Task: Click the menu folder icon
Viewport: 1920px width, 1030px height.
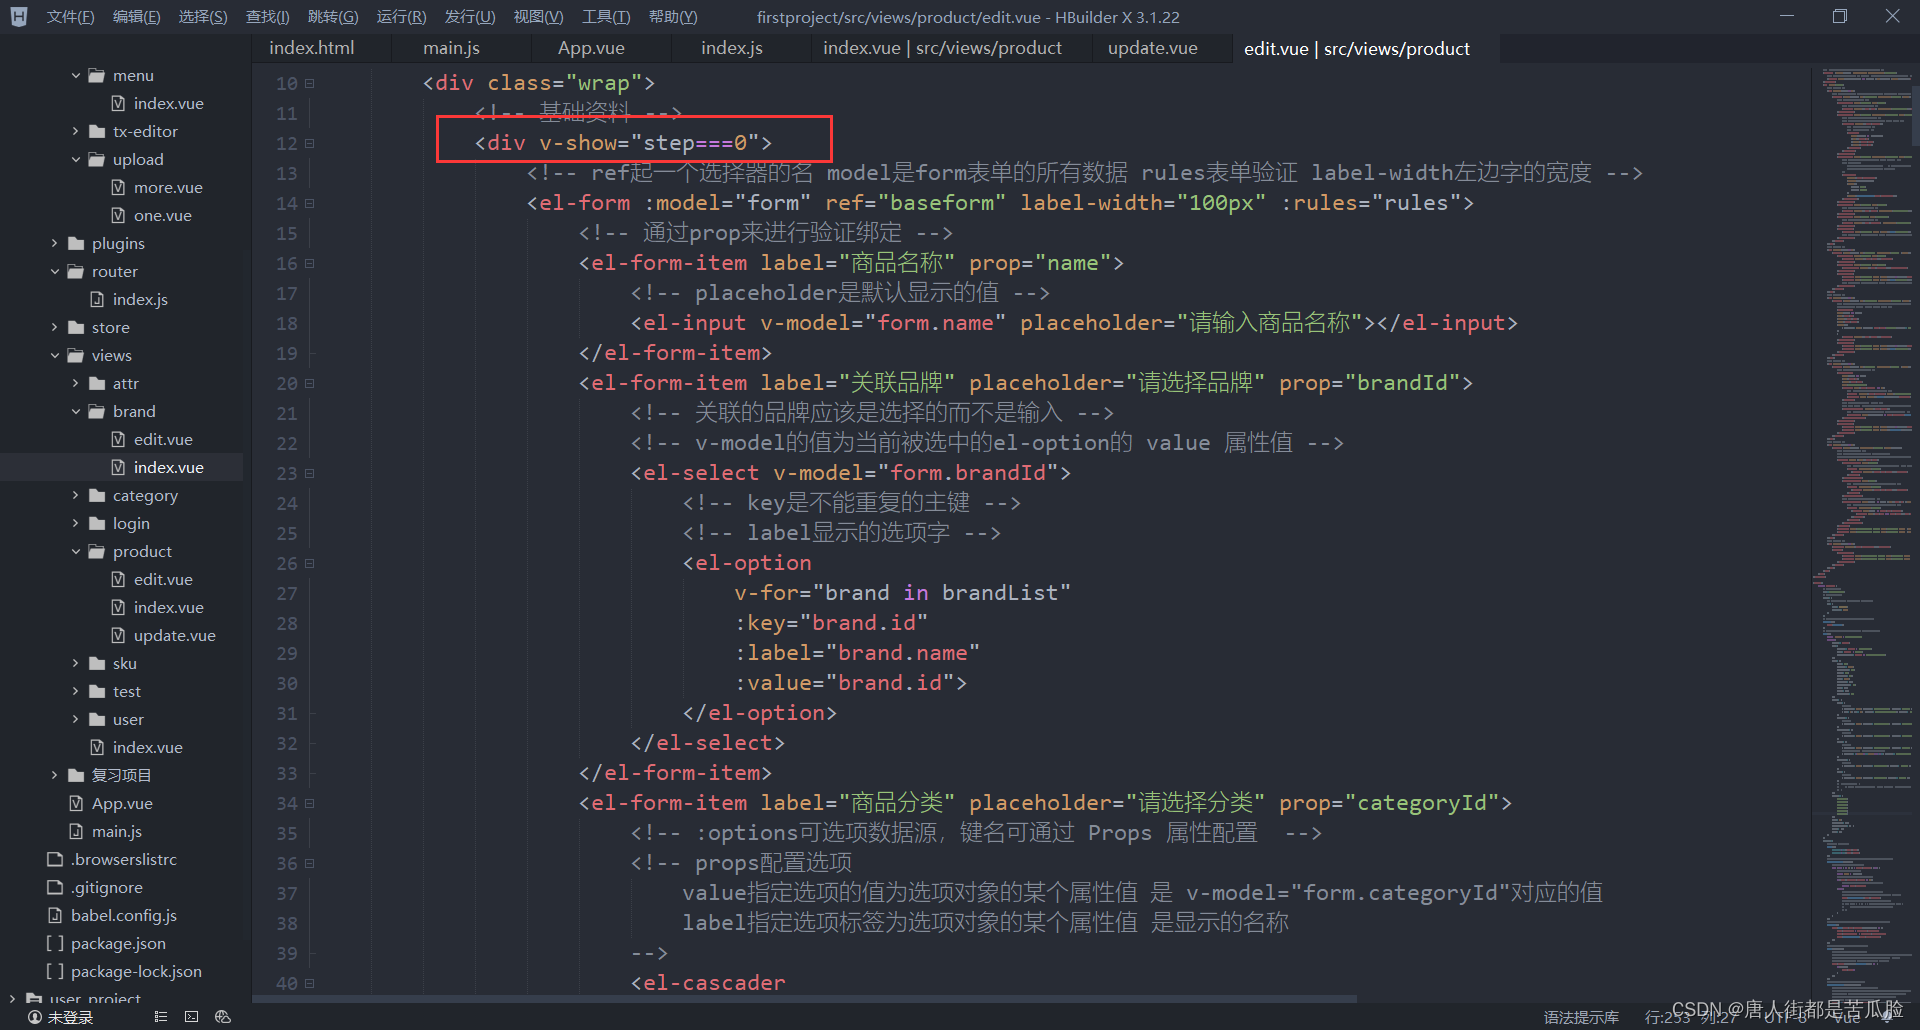Action: 97,75
